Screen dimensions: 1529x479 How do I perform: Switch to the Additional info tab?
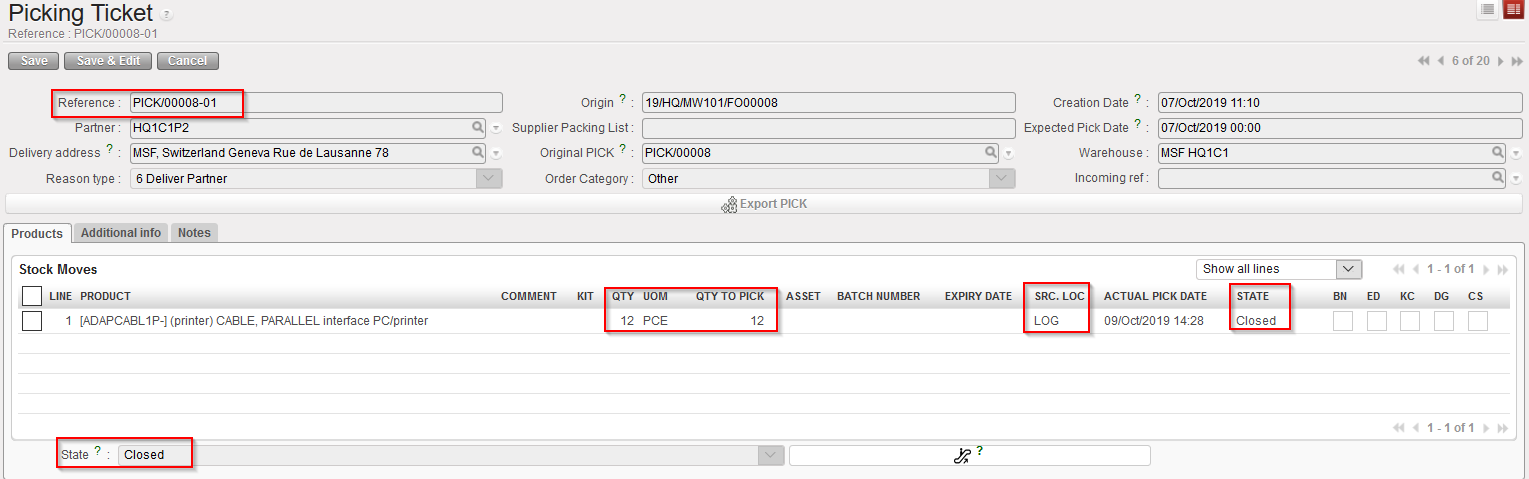pos(120,233)
